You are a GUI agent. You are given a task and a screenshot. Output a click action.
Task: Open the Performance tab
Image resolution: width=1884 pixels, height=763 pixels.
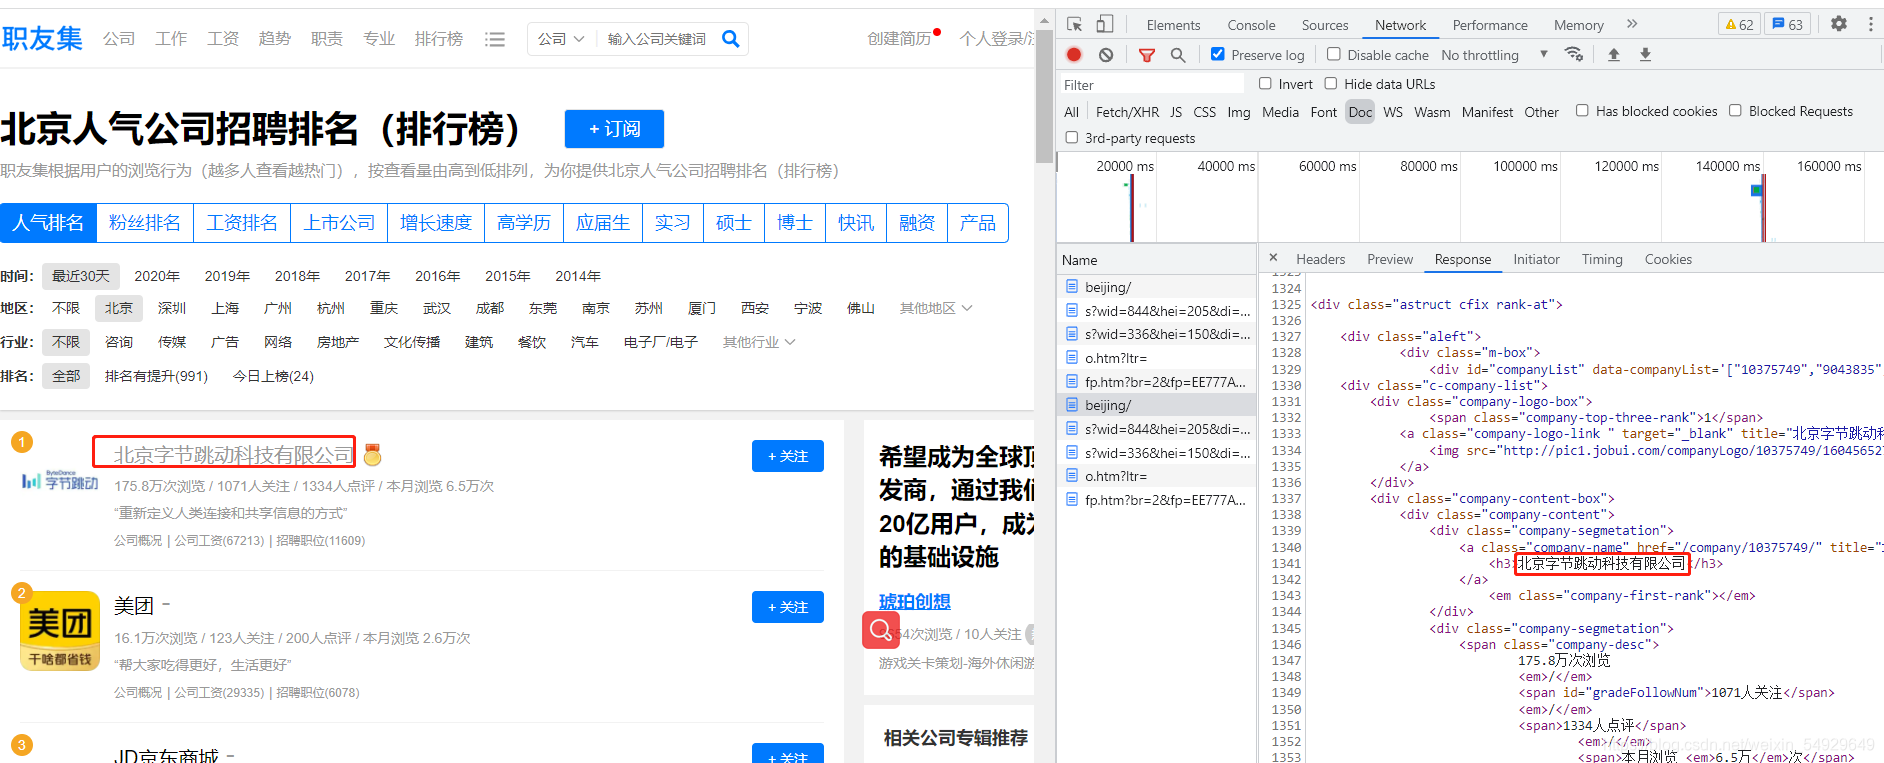point(1490,25)
